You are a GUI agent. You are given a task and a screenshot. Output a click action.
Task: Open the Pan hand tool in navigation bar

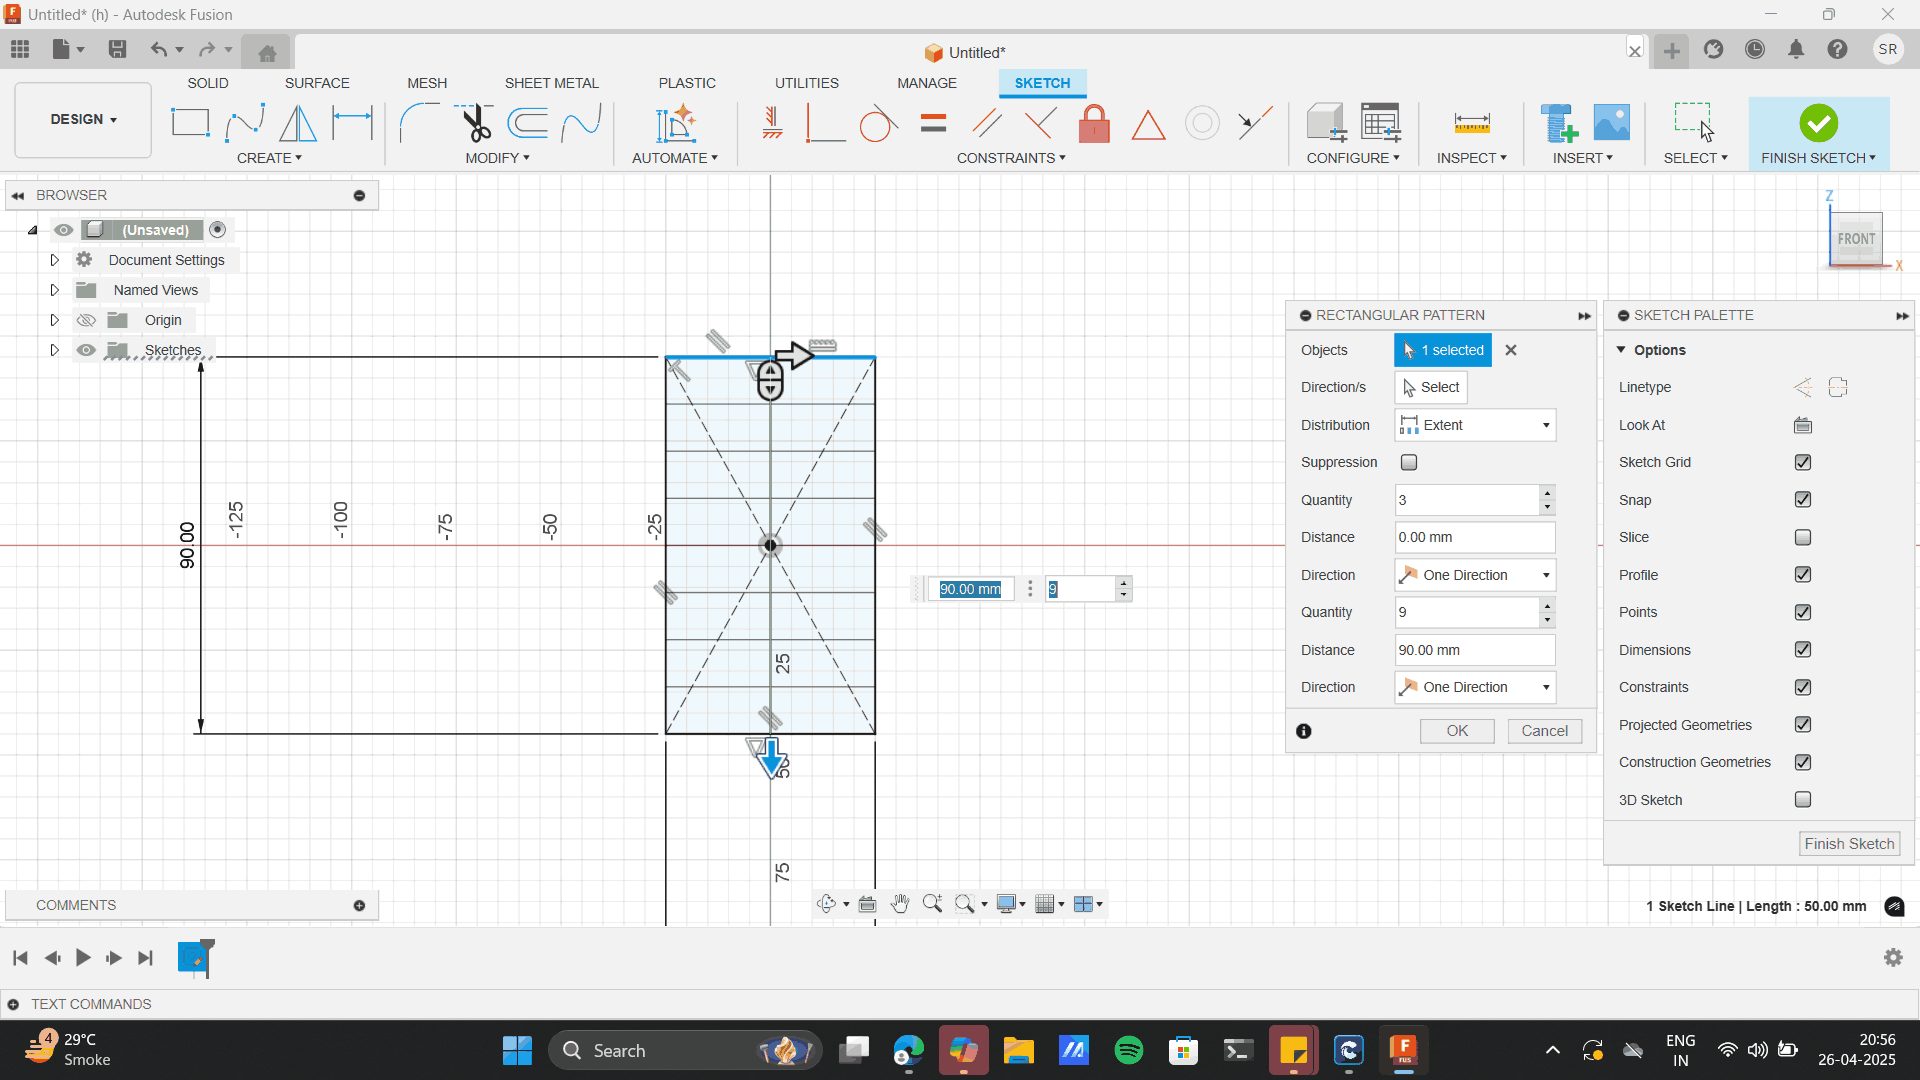coord(900,904)
